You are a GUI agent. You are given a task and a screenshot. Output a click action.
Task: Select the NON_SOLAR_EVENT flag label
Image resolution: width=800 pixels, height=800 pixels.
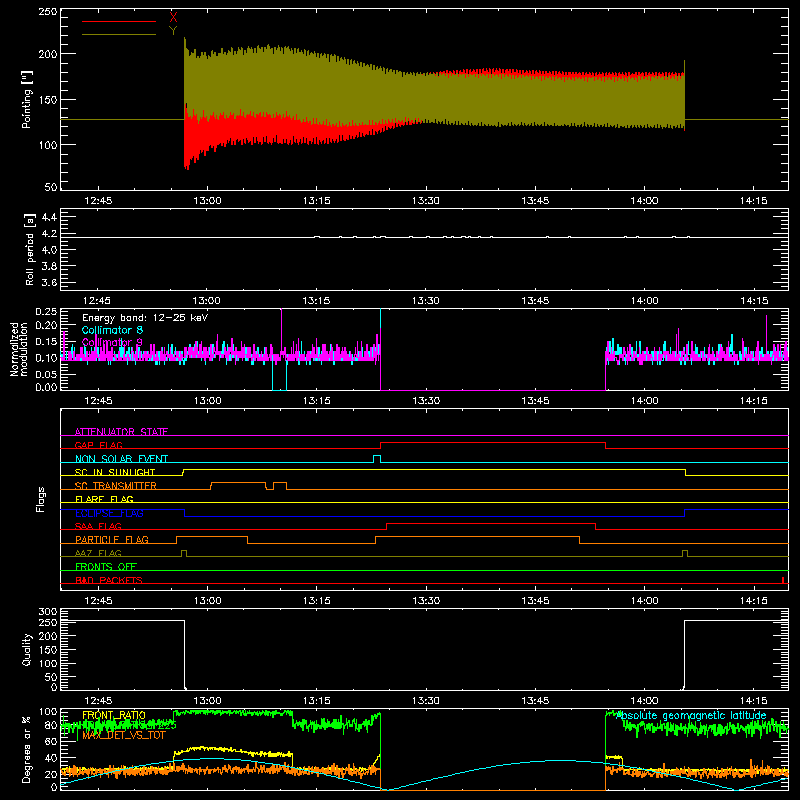point(121,459)
